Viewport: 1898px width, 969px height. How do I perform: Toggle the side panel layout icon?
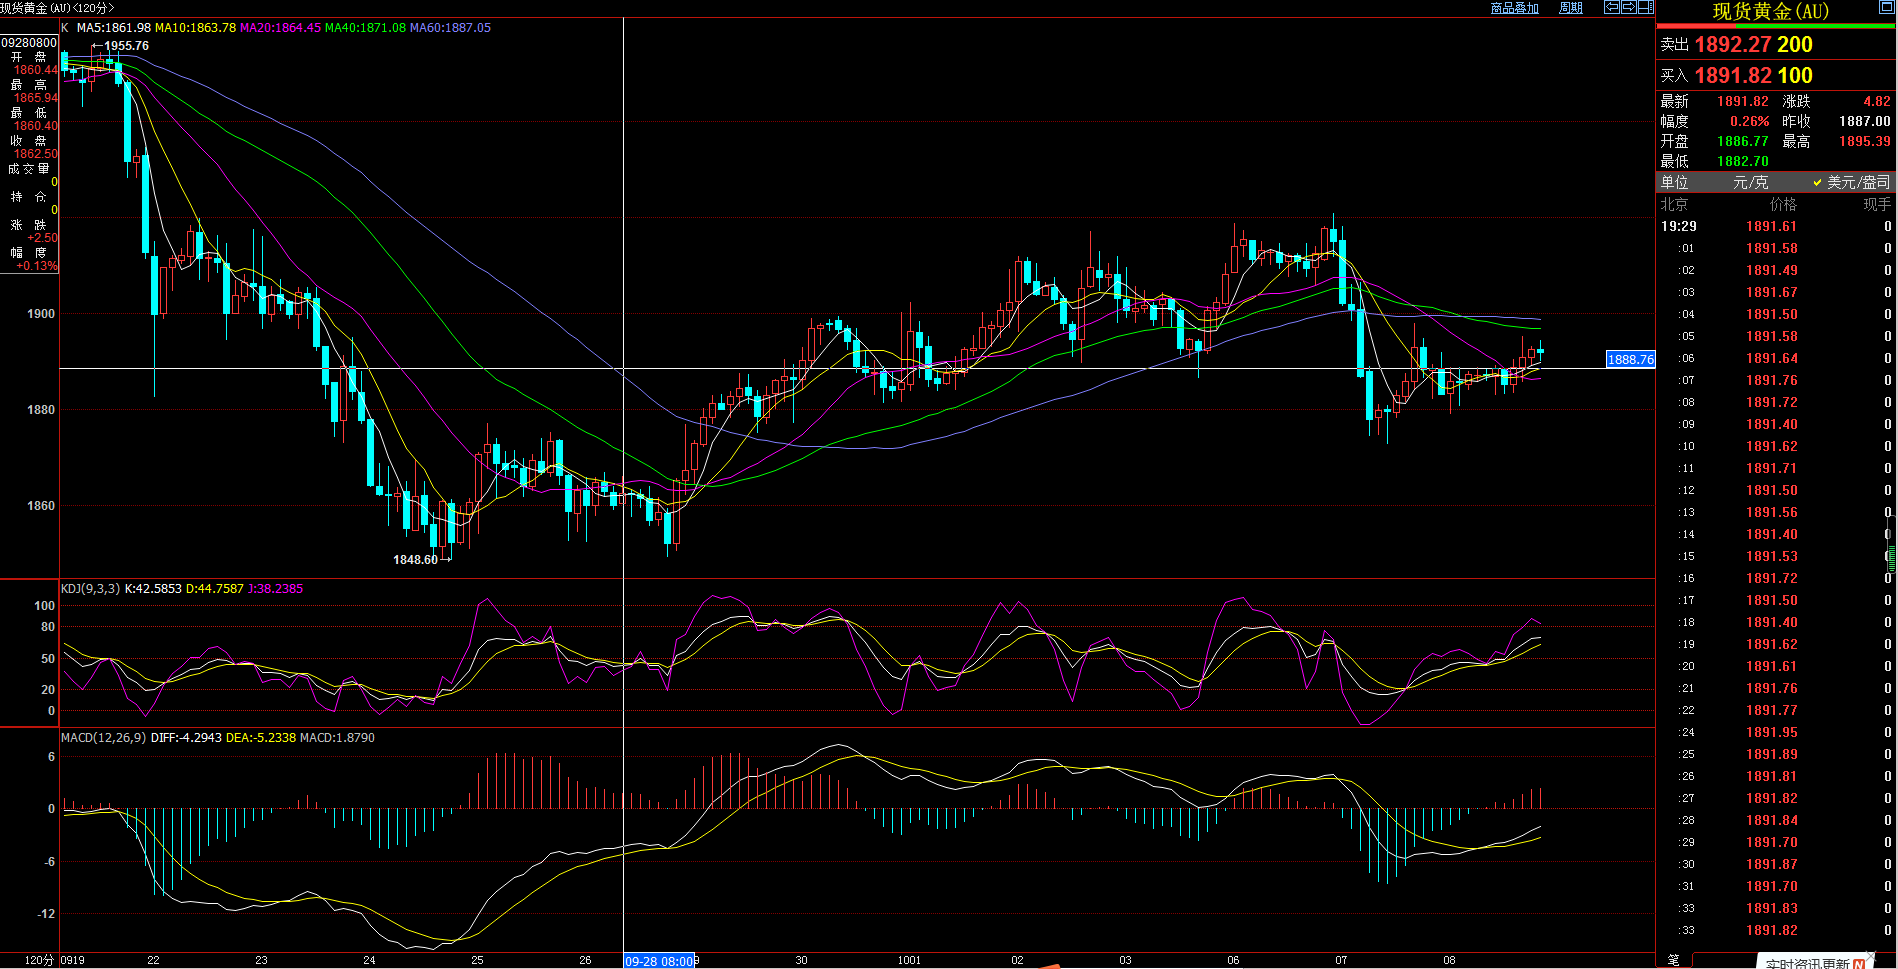[1645, 7]
